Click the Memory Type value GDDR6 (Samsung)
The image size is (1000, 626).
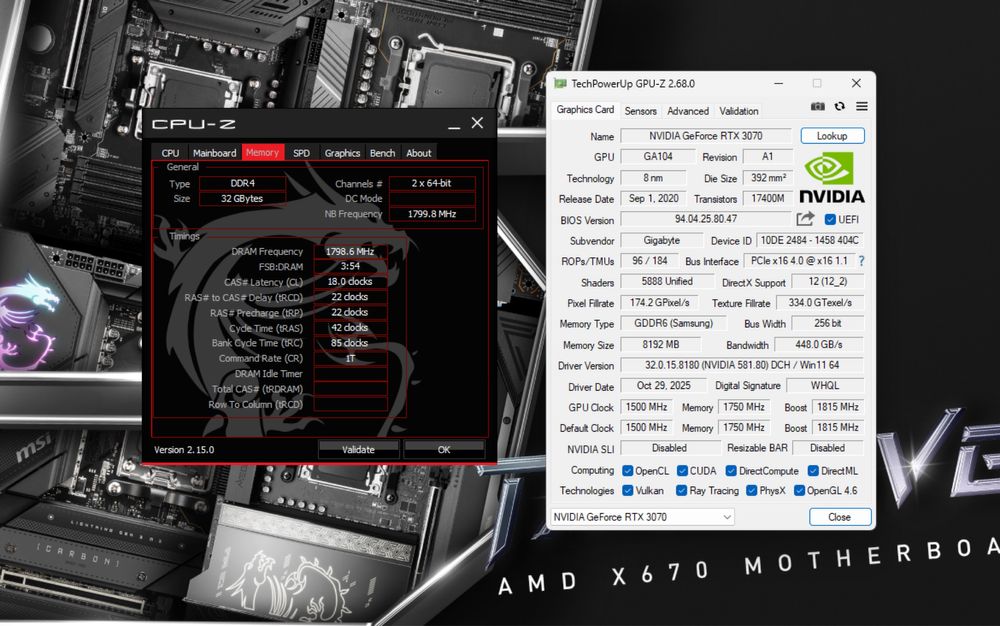click(673, 323)
